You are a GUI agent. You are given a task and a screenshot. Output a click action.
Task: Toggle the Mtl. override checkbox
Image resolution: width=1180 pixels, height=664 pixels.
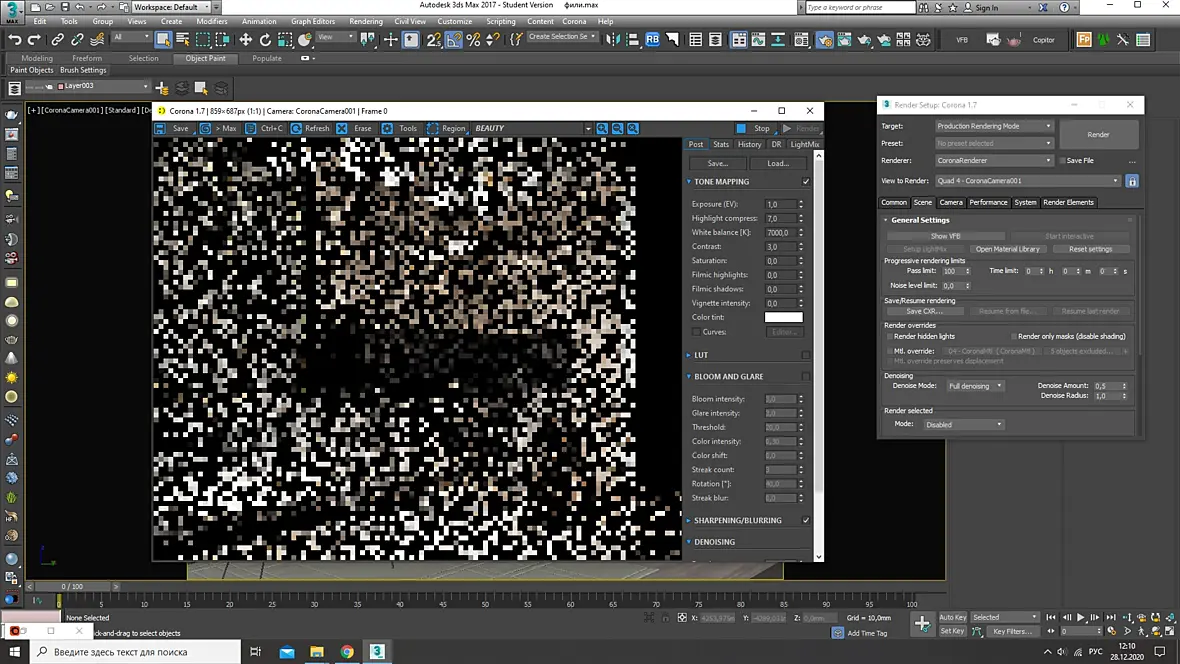coord(890,351)
